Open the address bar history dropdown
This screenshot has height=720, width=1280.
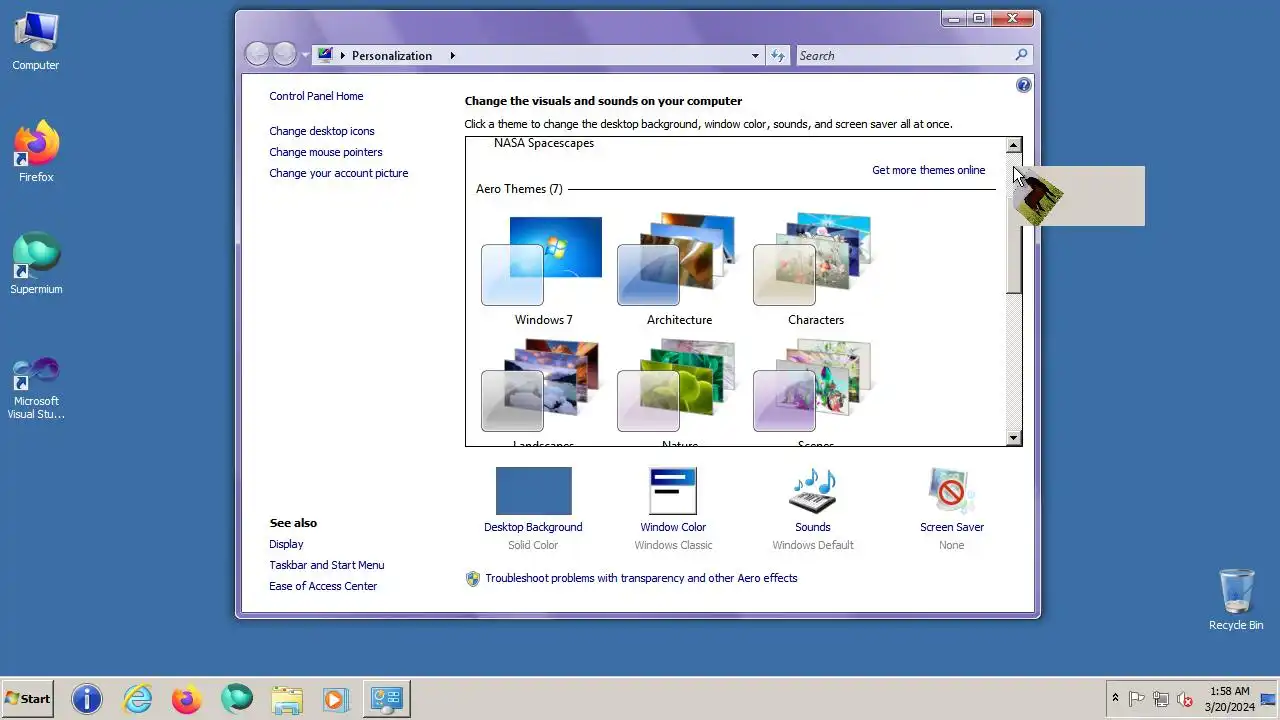point(755,56)
